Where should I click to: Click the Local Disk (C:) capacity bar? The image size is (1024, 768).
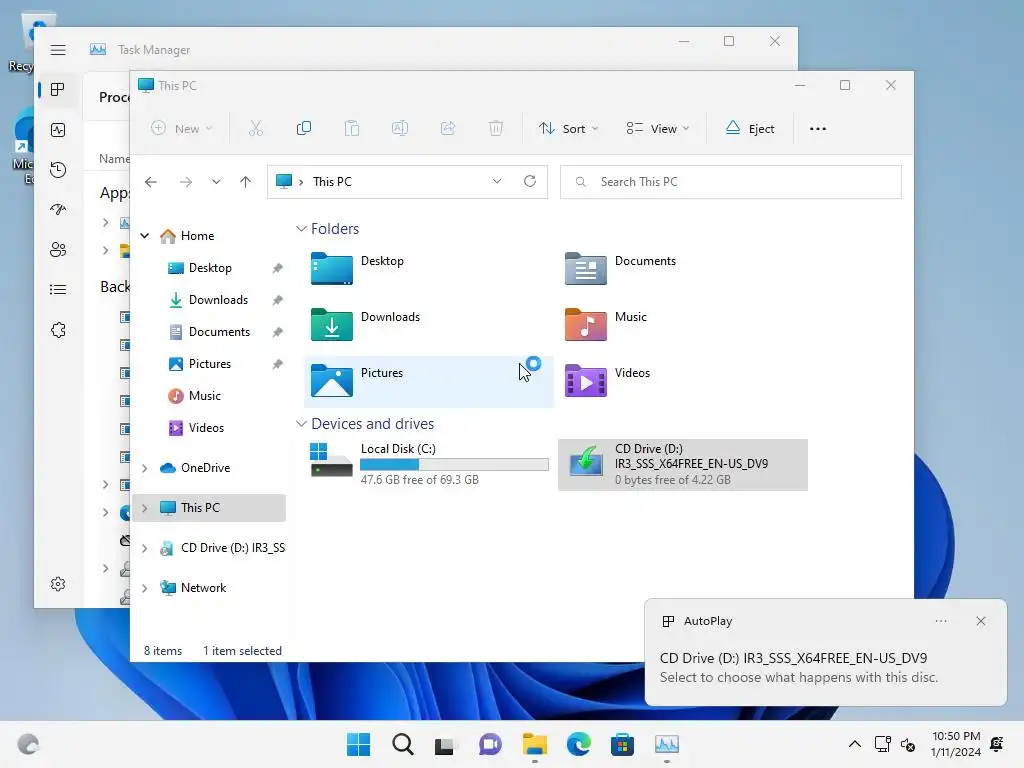(455, 464)
